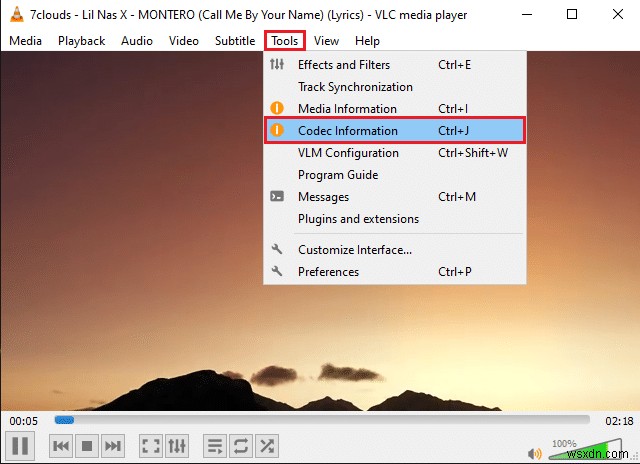Close the open Tools menu
Screen dimensions: 640x464
pyautogui.click(x=285, y=41)
